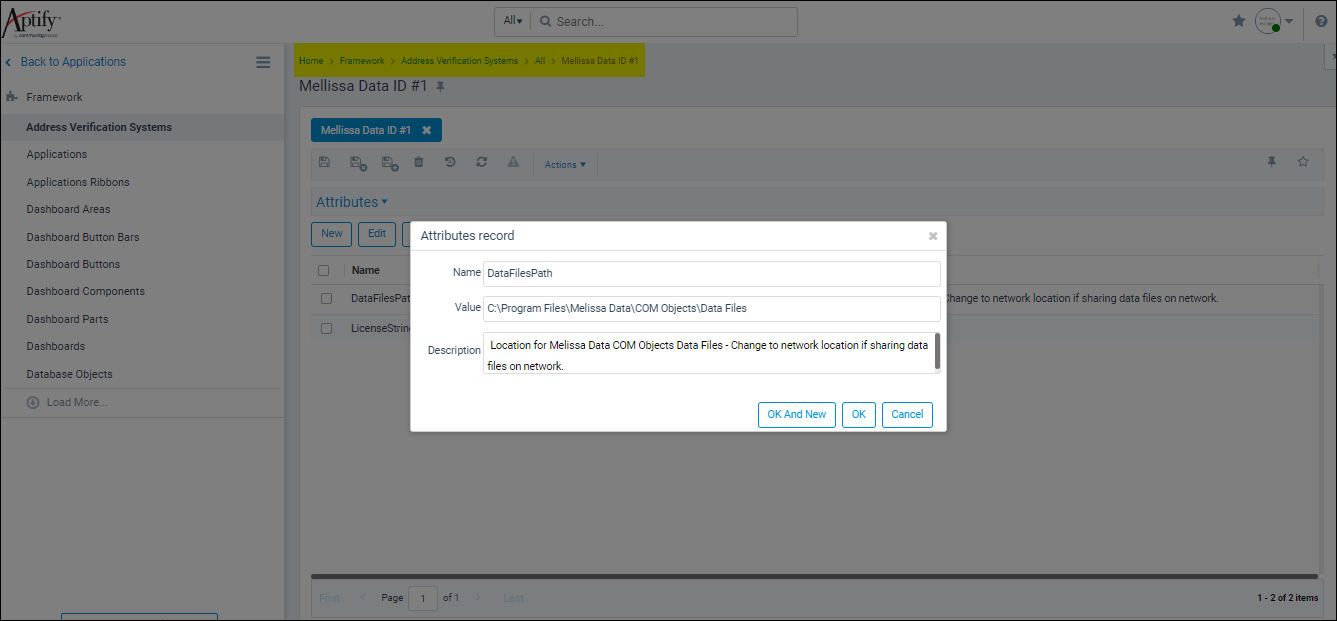Open Dashboard Components in the sidebar
This screenshot has height=621, width=1337.
(x=86, y=291)
